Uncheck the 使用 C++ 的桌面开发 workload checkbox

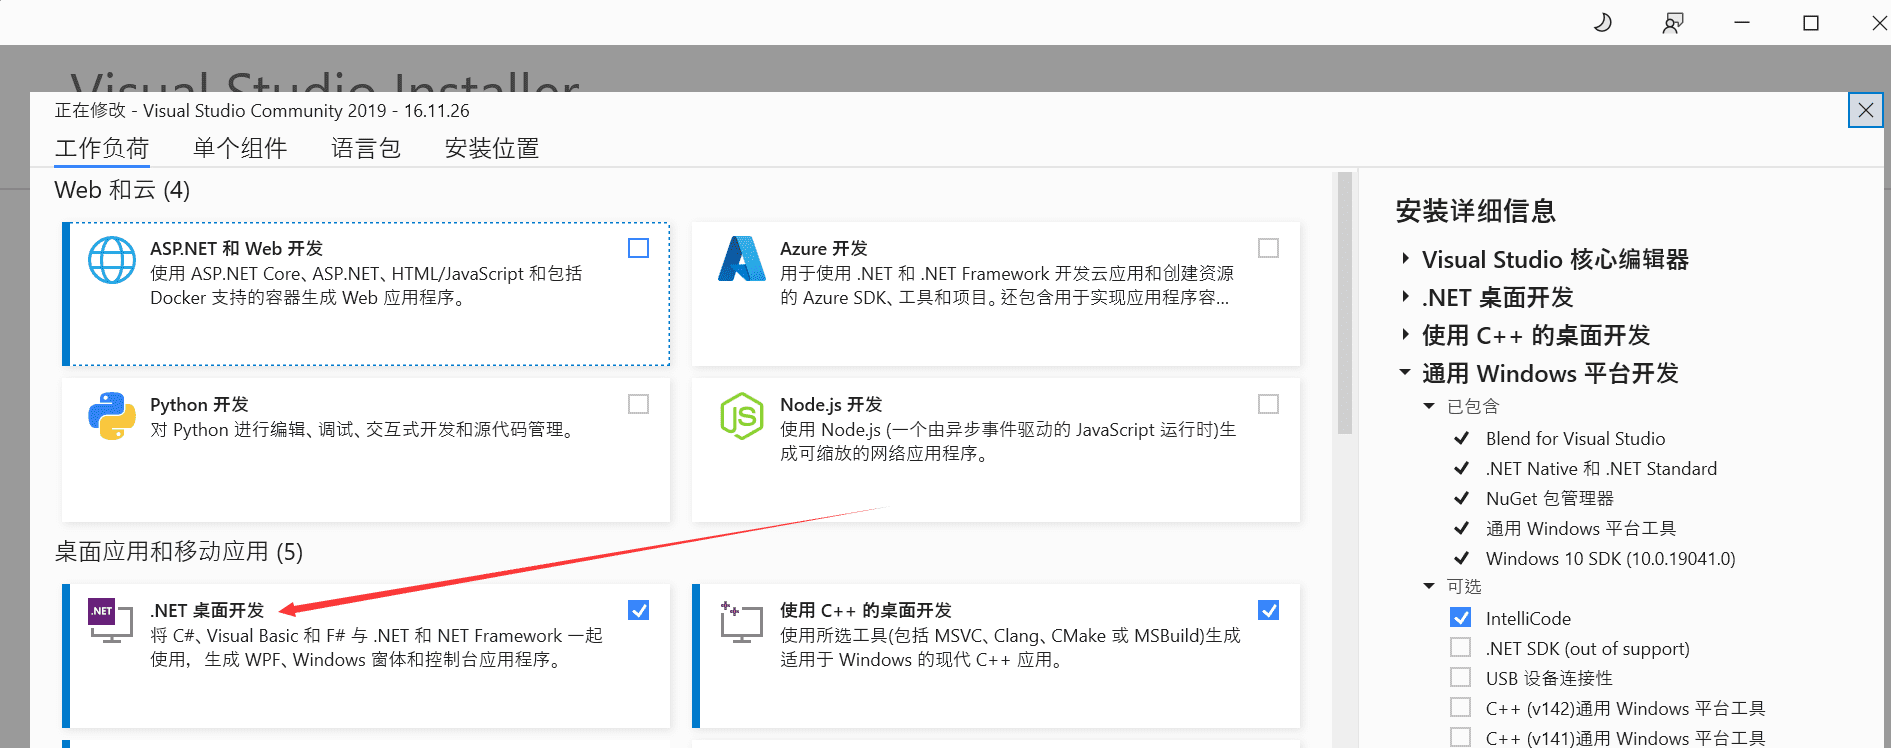(x=1268, y=610)
